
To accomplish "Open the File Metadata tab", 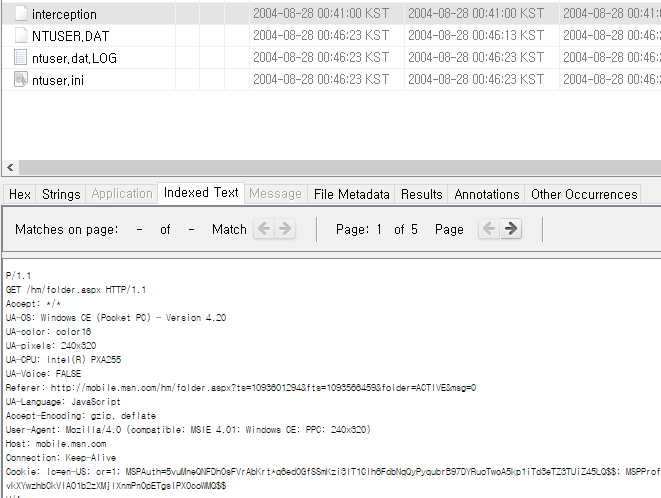I will click(351, 194).
